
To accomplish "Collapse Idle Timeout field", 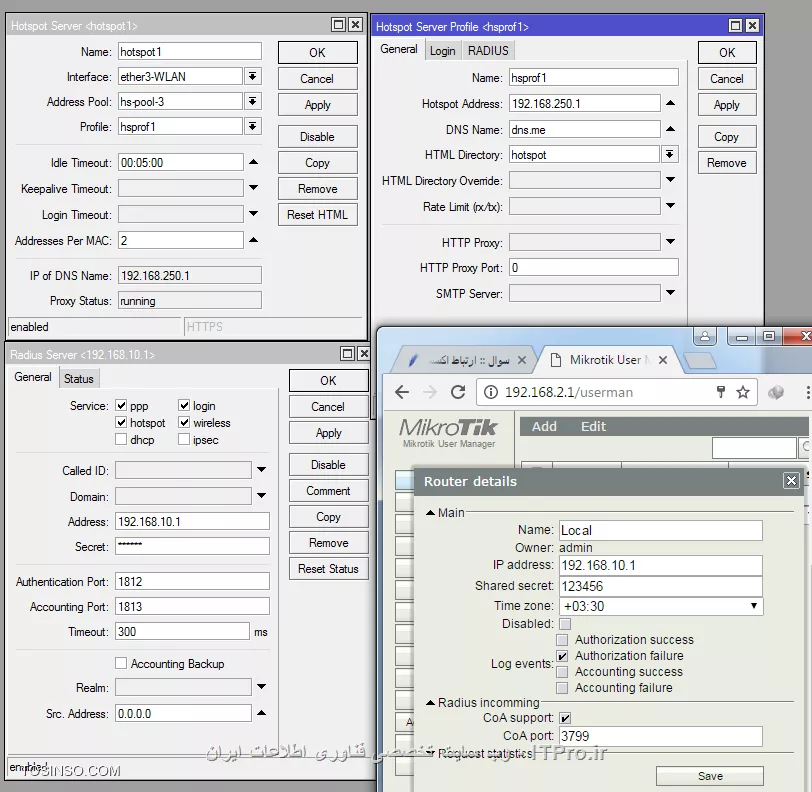I will click(x=253, y=162).
